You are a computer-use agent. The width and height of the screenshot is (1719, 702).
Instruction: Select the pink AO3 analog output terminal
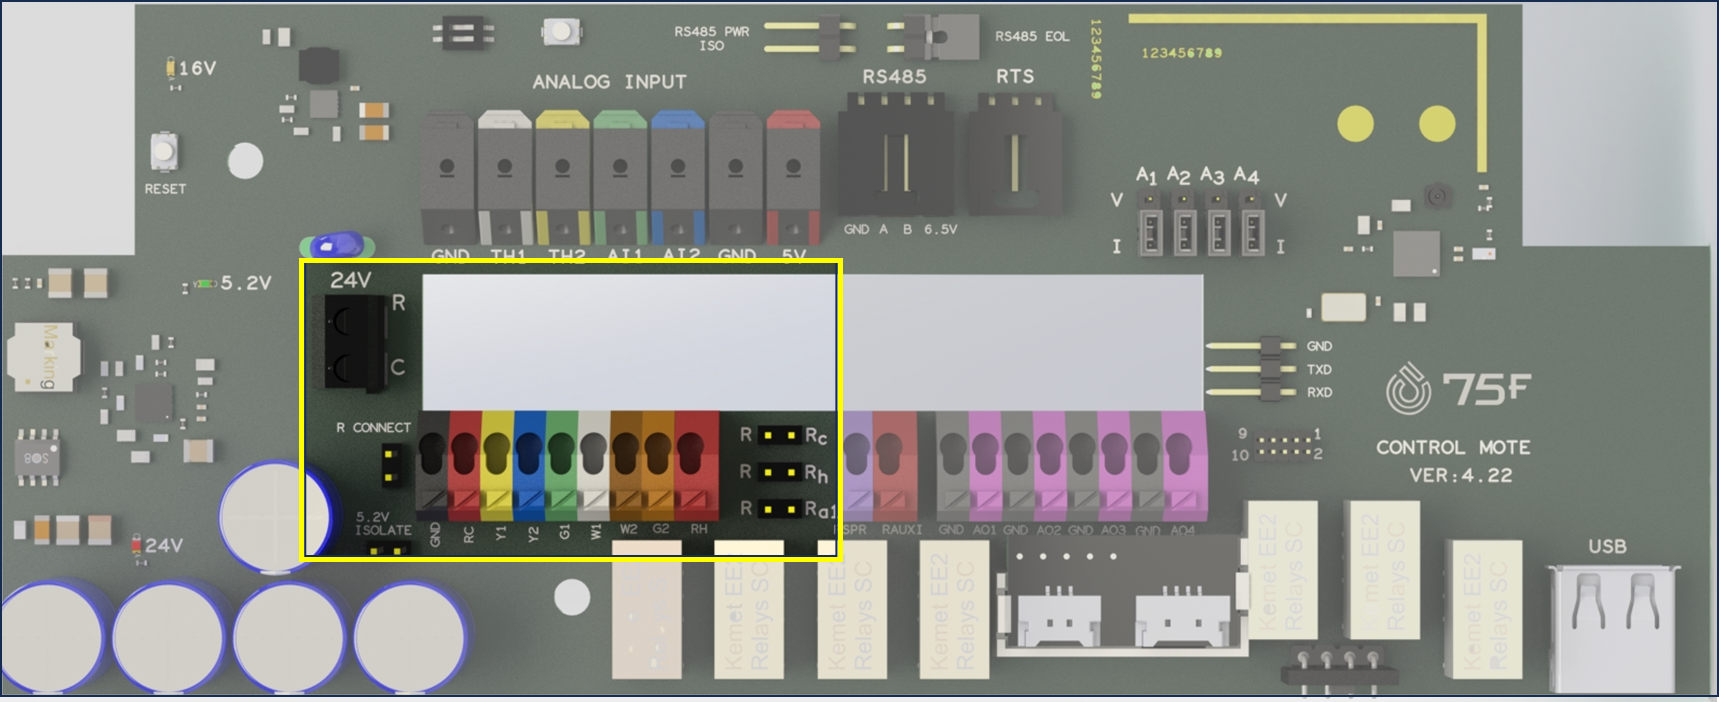click(1114, 465)
